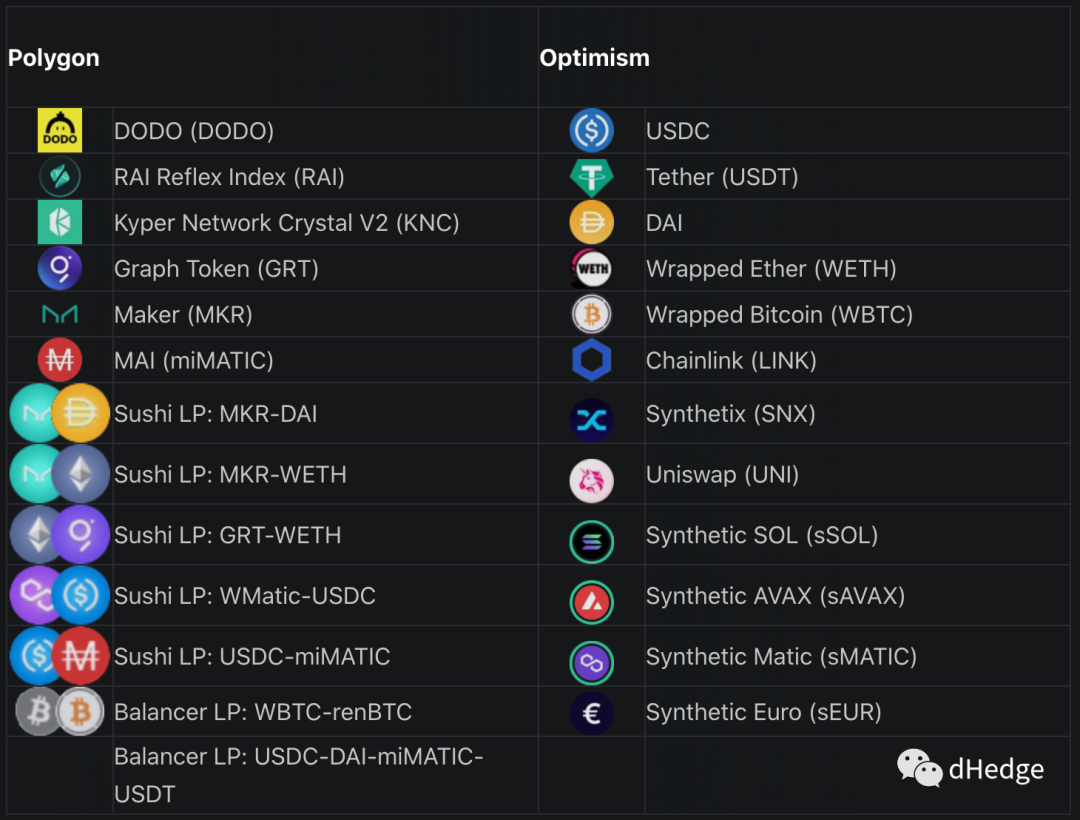
Task: Click the Synthetix (SNX) text
Action: 731,414
